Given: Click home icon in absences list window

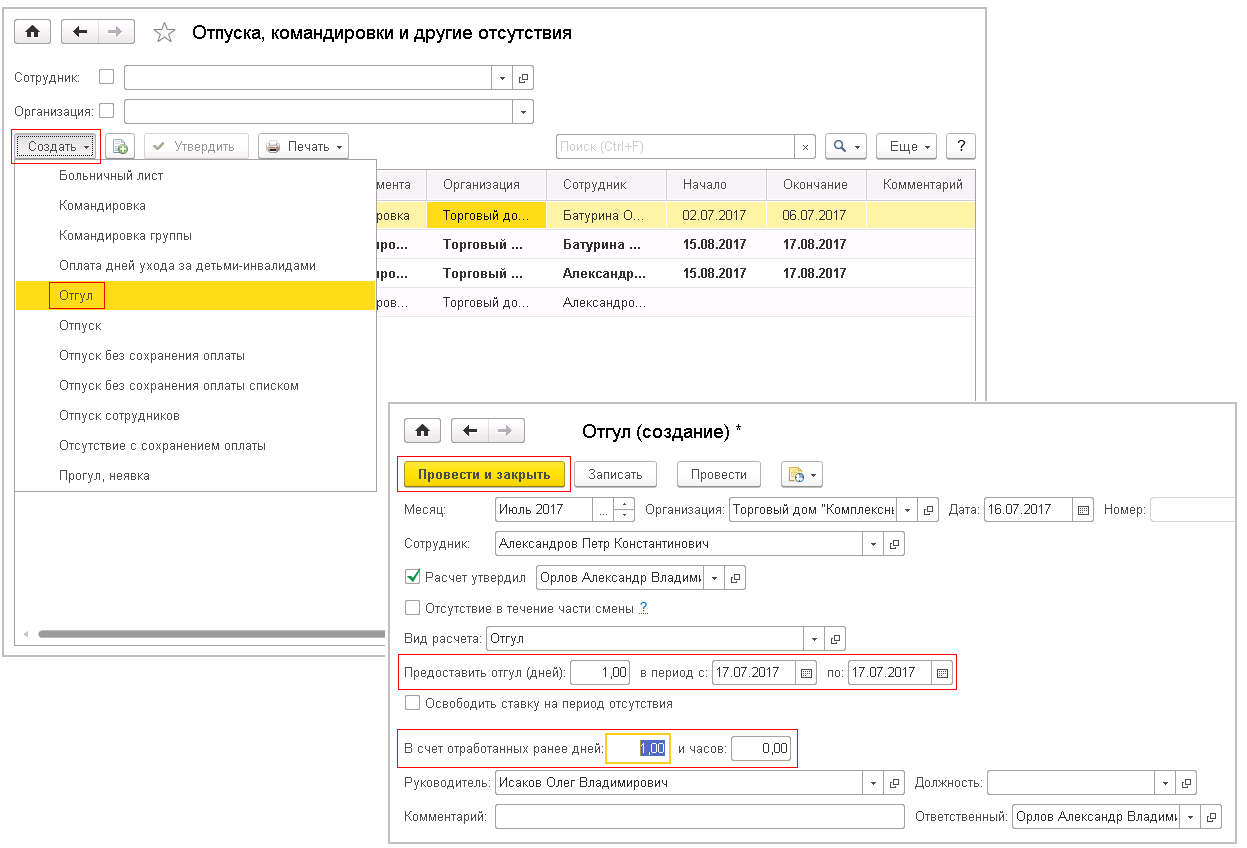Looking at the screenshot, I should [32, 32].
